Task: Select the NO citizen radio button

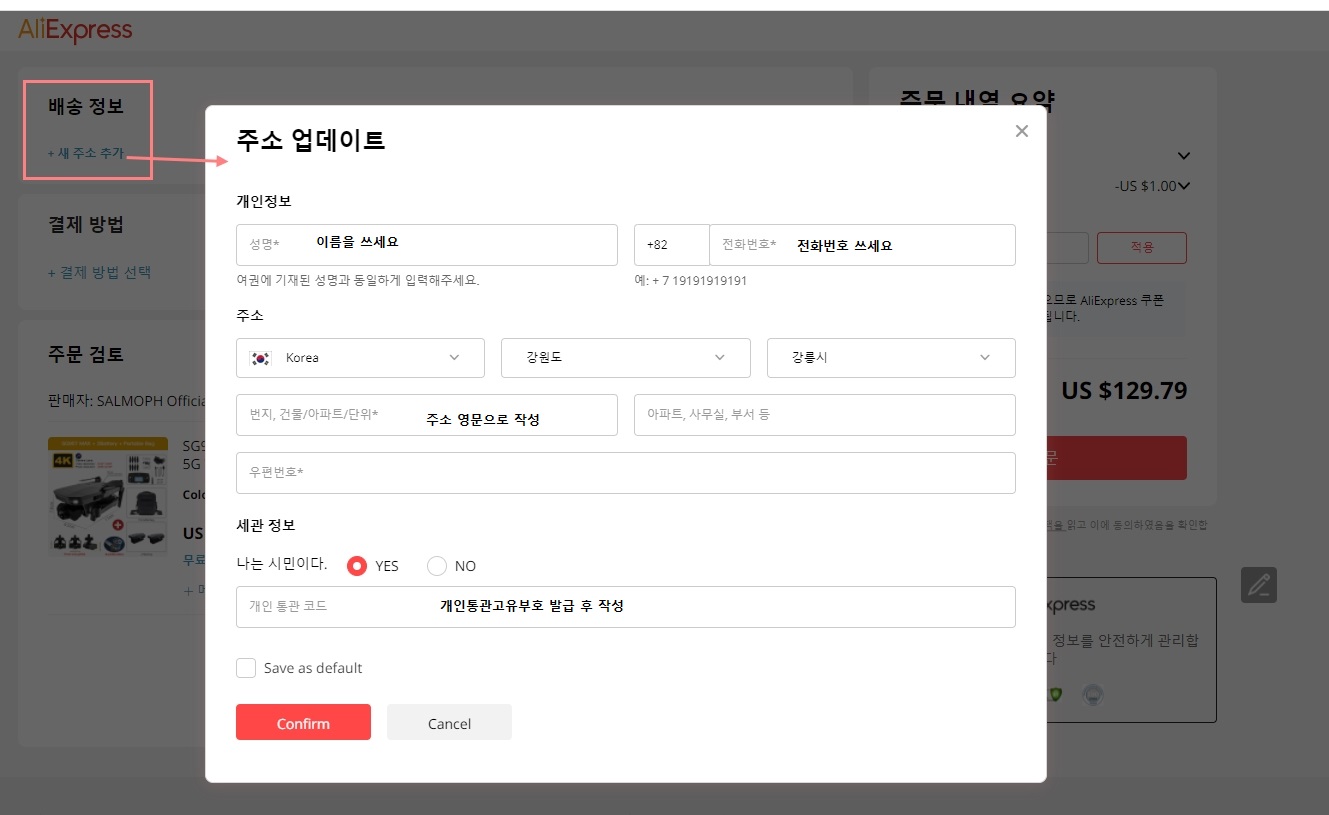Action: pyautogui.click(x=436, y=565)
